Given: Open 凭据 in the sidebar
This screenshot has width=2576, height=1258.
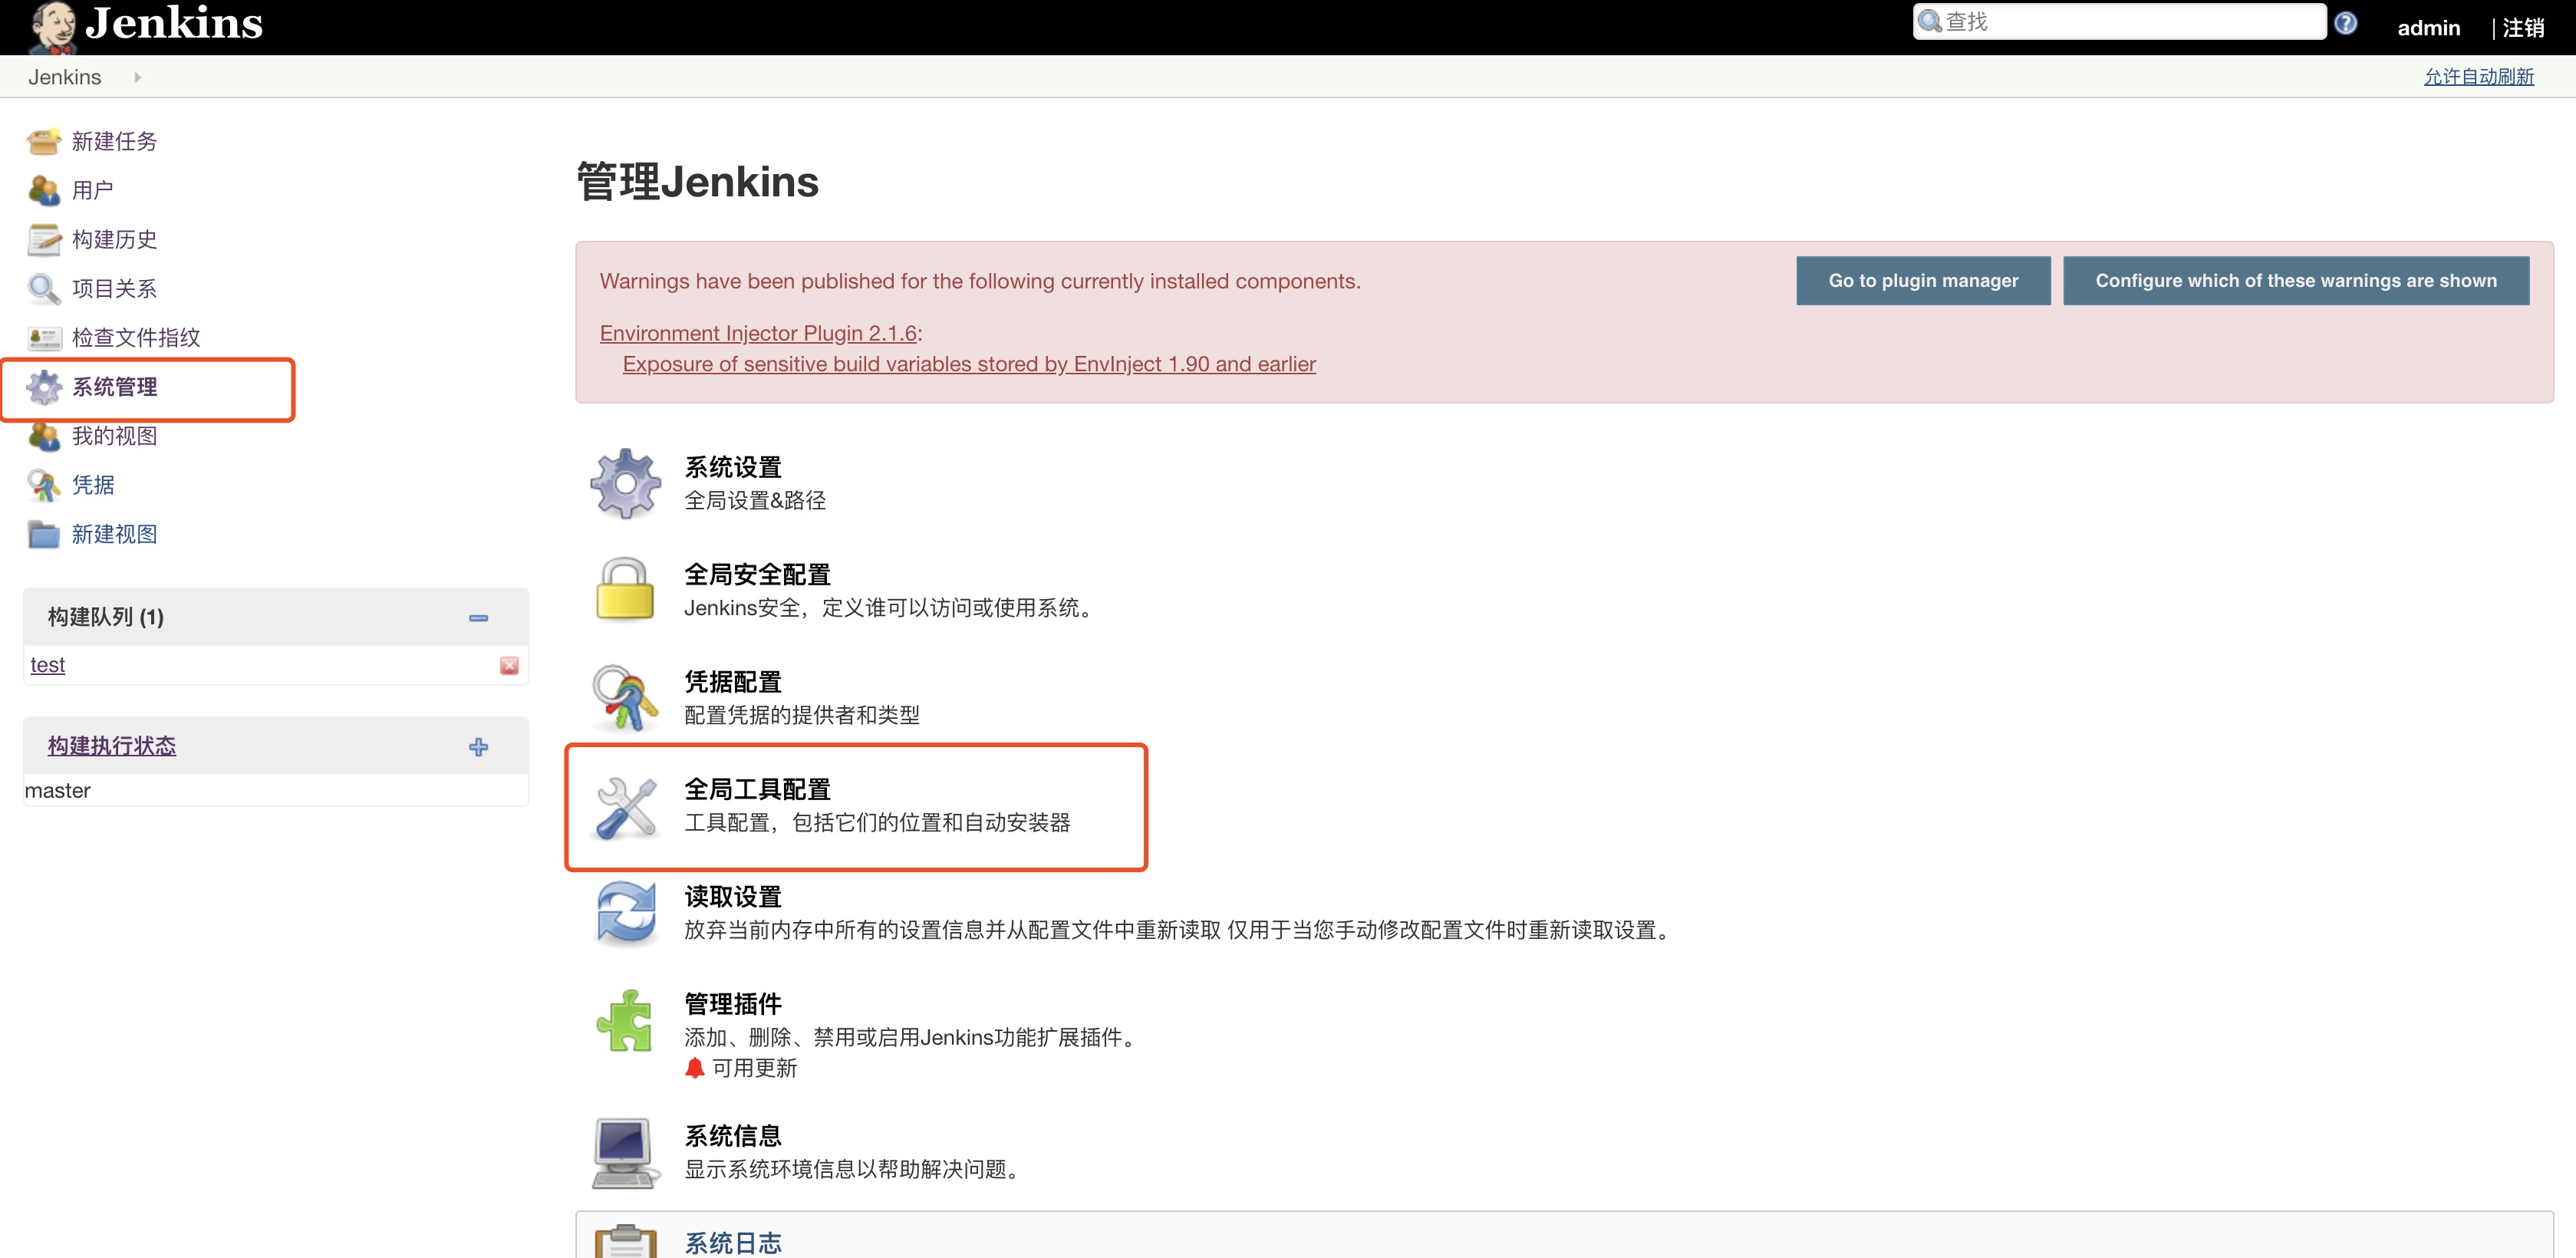Looking at the screenshot, I should (93, 485).
